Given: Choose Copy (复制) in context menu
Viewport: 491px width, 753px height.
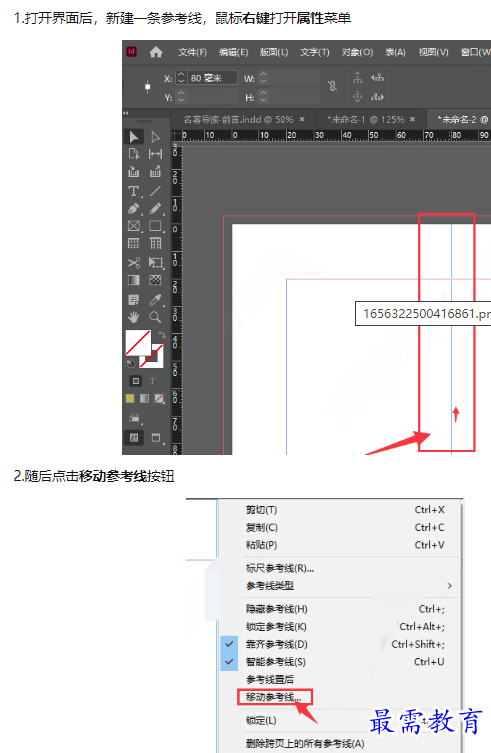Looking at the screenshot, I should [340, 527].
